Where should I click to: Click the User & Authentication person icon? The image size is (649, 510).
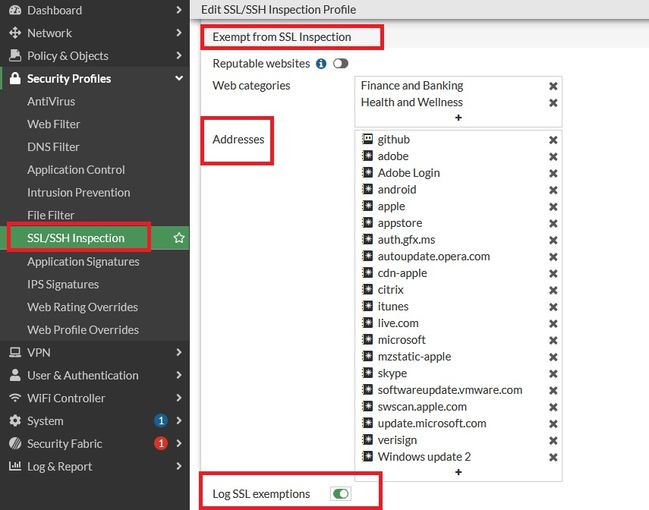(15, 375)
